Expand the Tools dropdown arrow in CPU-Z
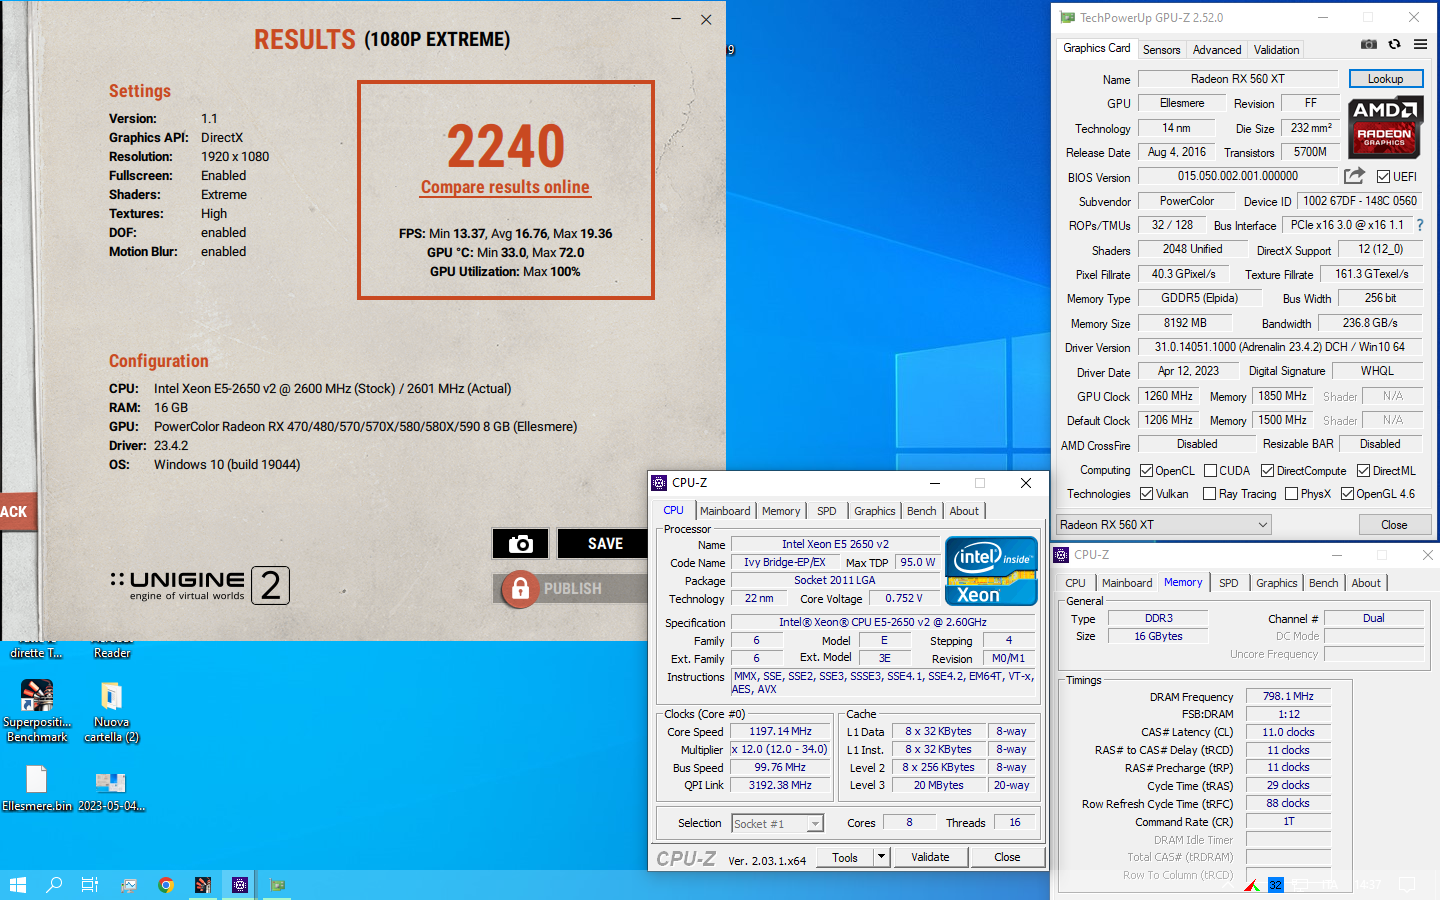Image resolution: width=1440 pixels, height=900 pixels. (x=881, y=857)
